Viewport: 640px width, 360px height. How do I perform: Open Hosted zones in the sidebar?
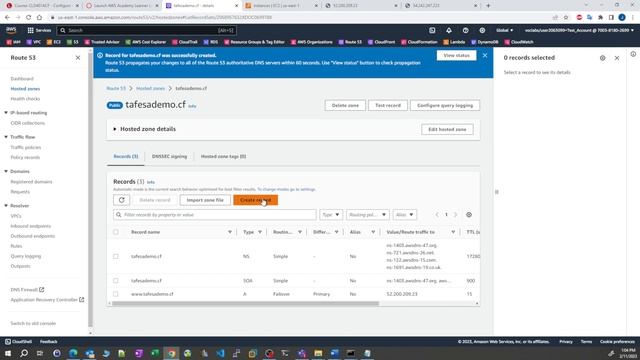25,89
